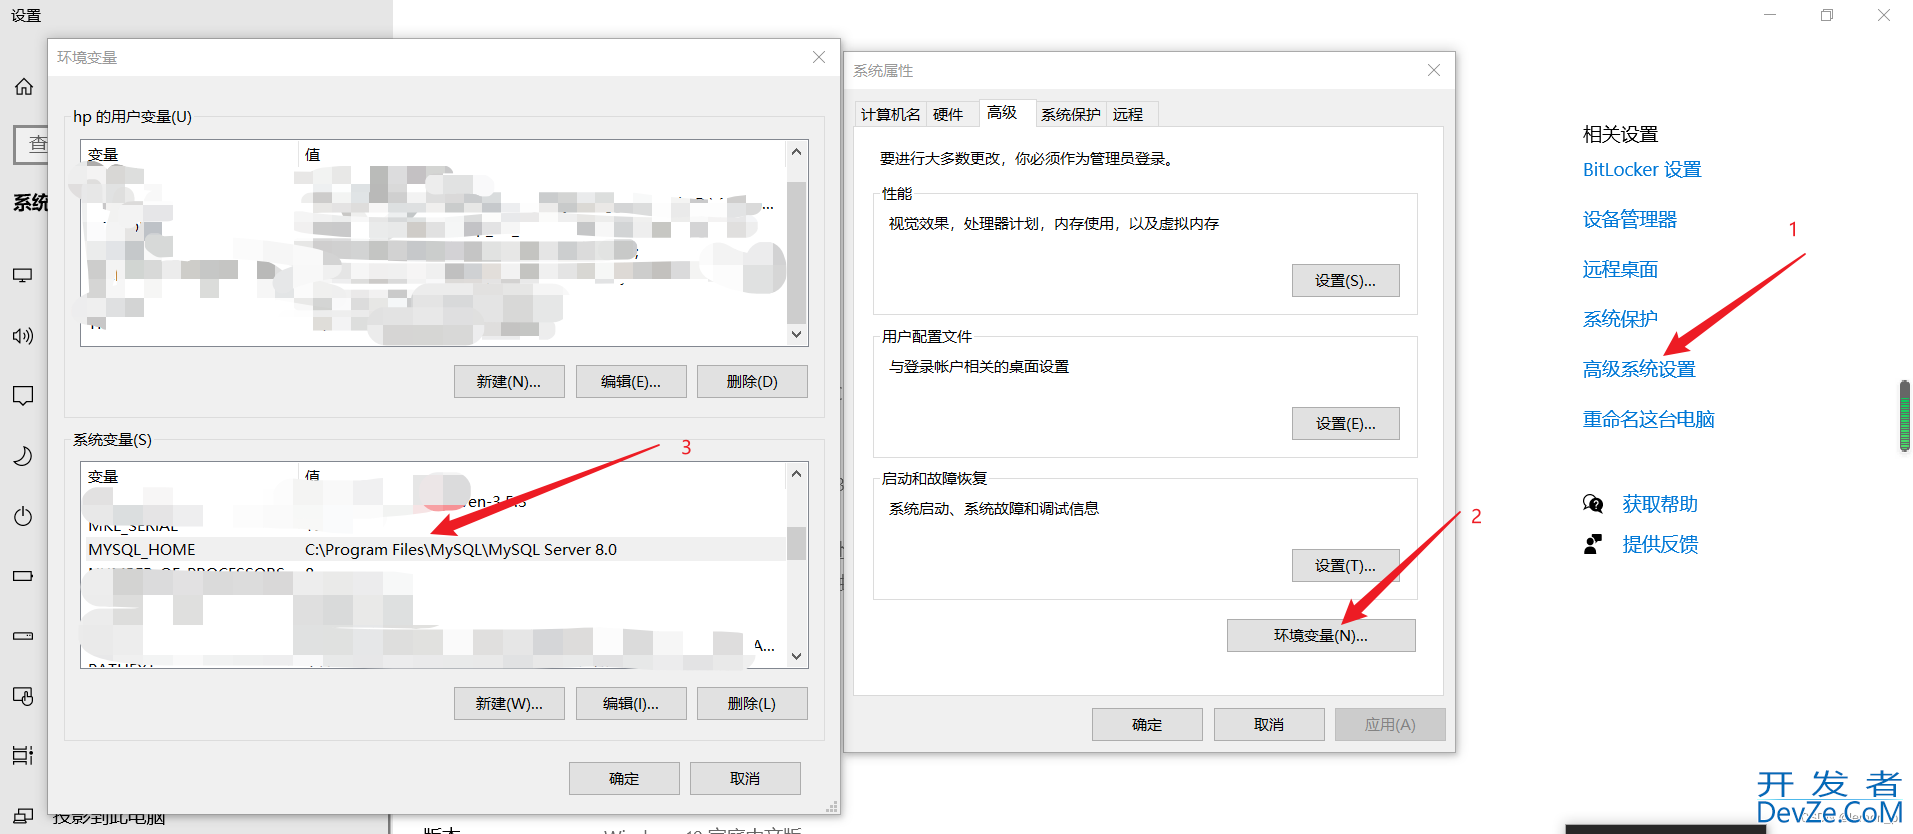The width and height of the screenshot is (1913, 834).
Task: Close the Environment Variables dialog
Action: click(819, 57)
